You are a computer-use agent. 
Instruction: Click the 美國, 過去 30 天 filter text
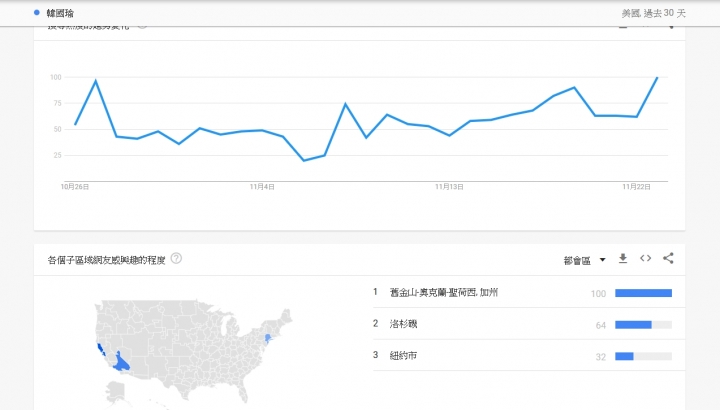click(x=653, y=13)
